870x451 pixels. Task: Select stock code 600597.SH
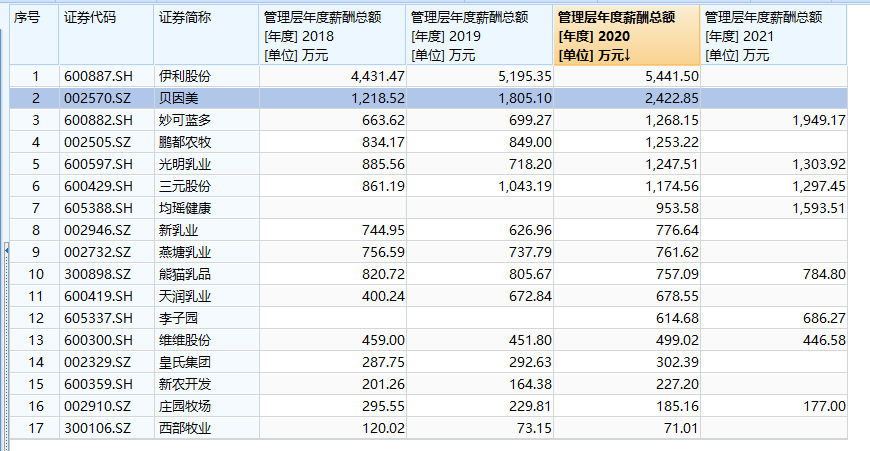point(98,164)
